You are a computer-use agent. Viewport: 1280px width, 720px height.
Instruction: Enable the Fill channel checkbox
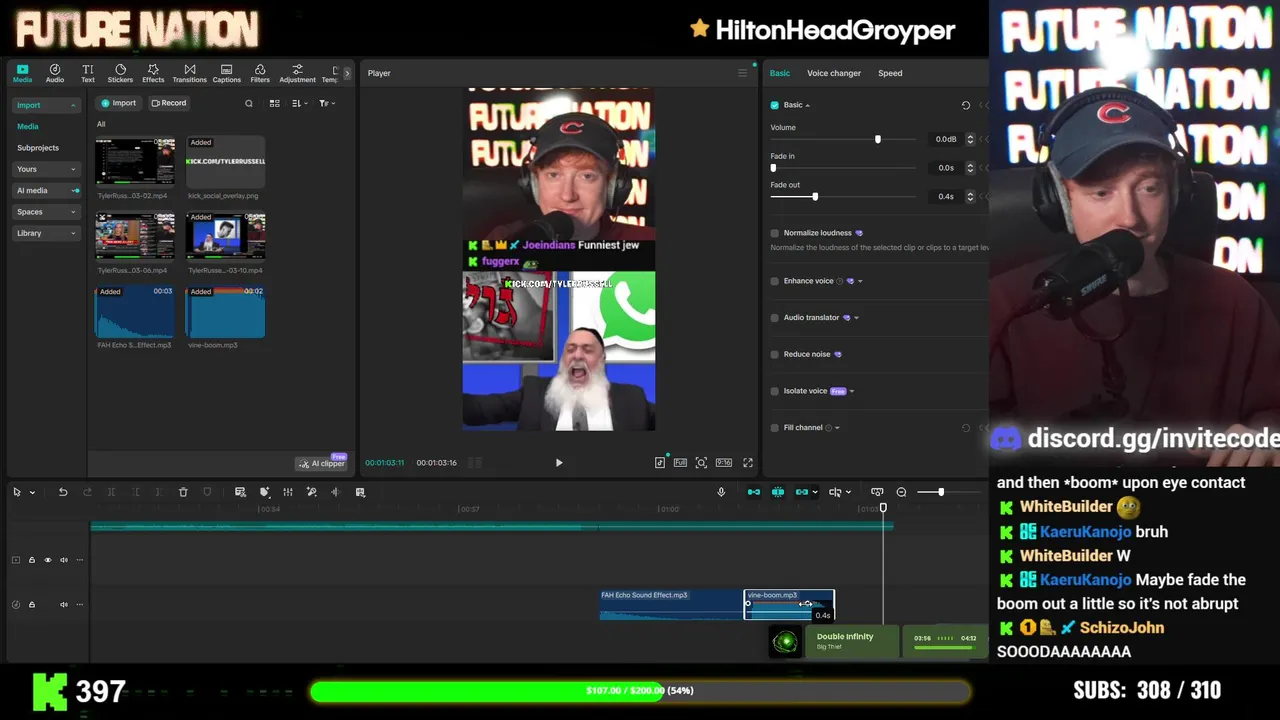coord(775,428)
